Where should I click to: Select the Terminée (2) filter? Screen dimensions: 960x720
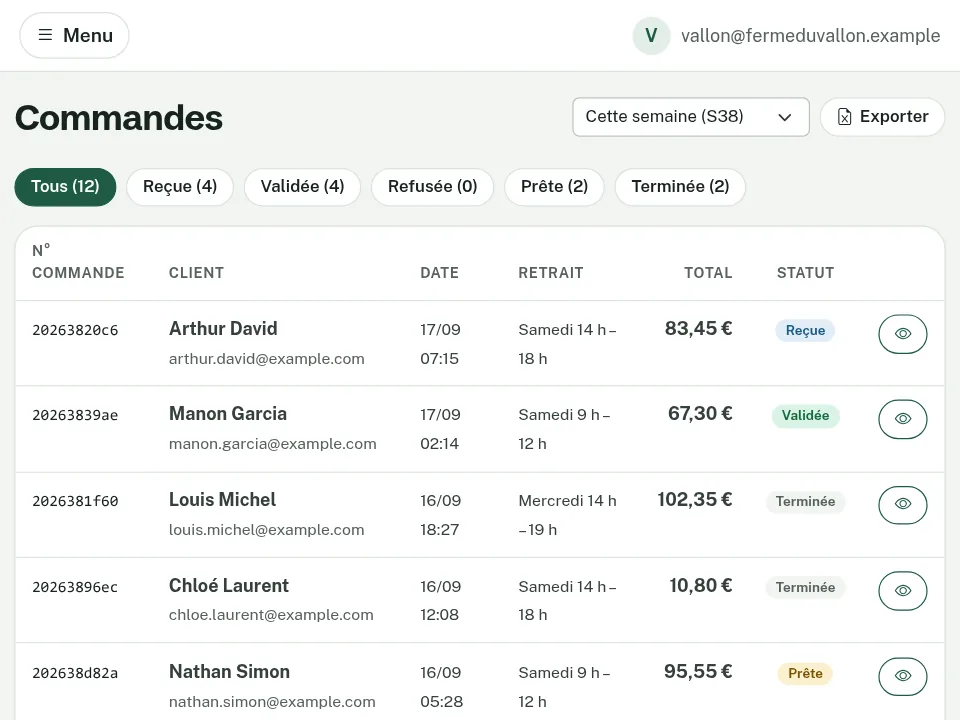click(x=680, y=187)
